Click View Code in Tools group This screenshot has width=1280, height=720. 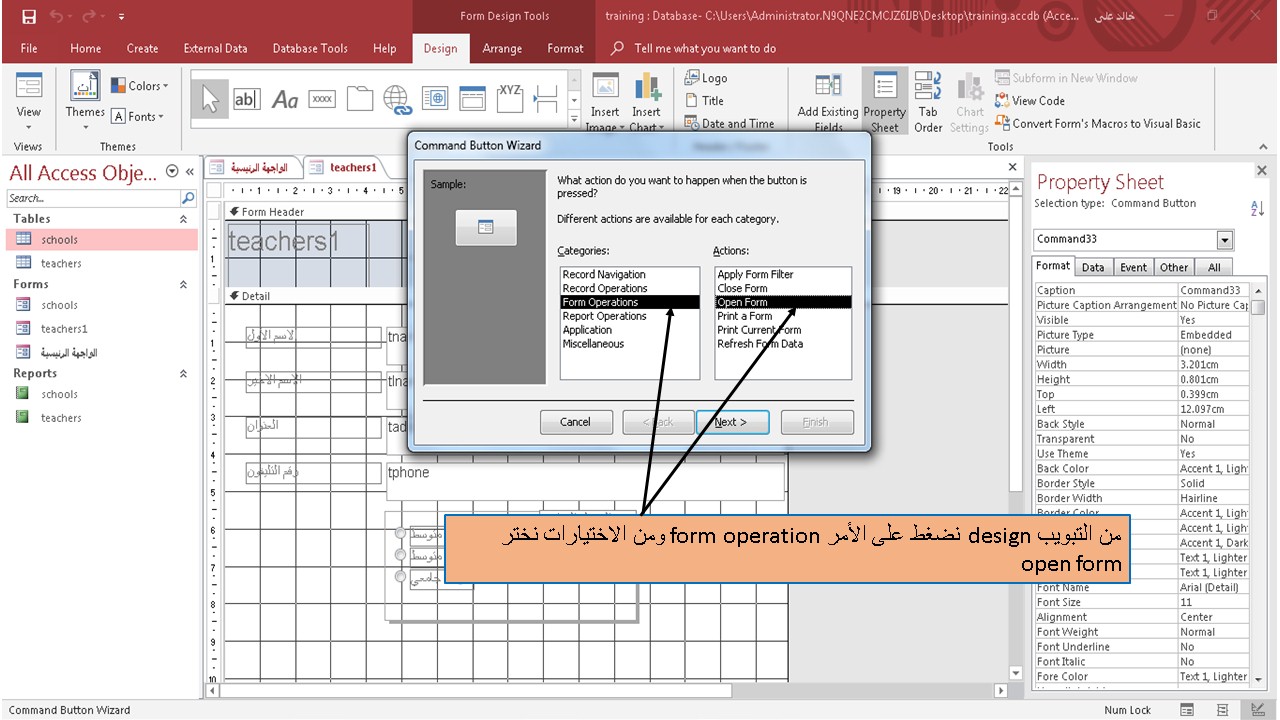pos(1030,100)
